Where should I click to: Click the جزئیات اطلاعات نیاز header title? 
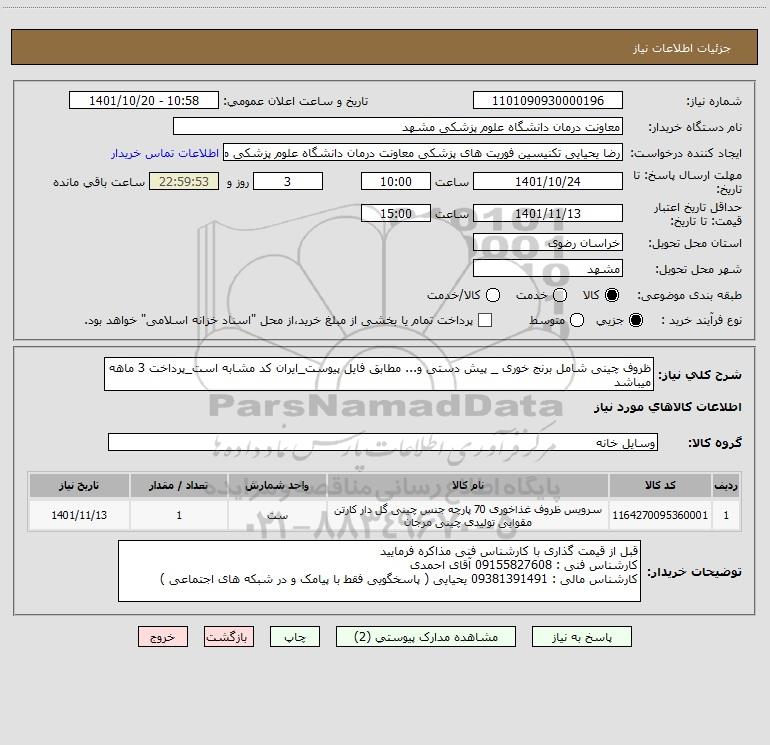[681, 48]
